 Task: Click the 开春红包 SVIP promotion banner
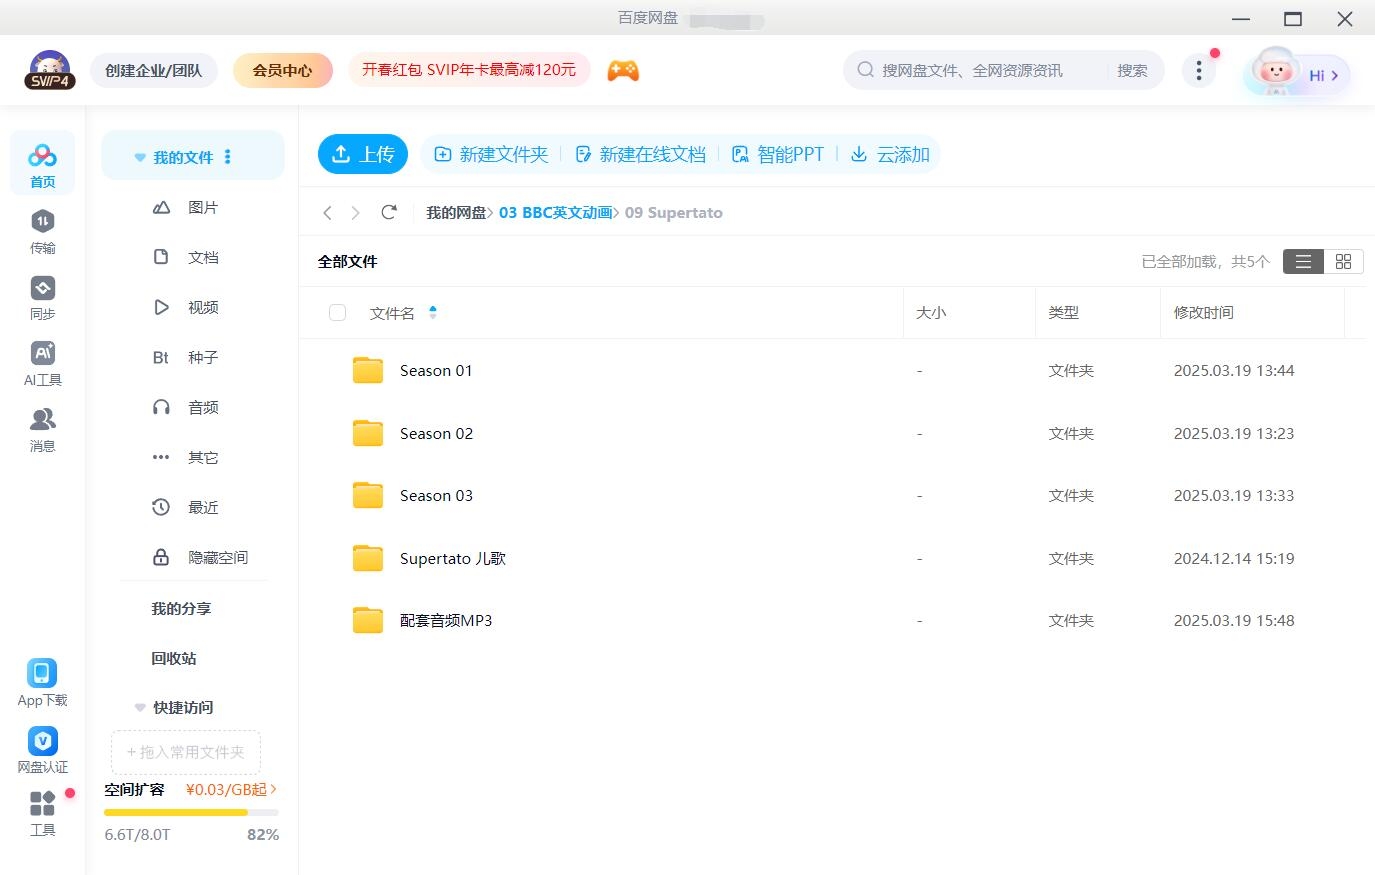point(469,70)
